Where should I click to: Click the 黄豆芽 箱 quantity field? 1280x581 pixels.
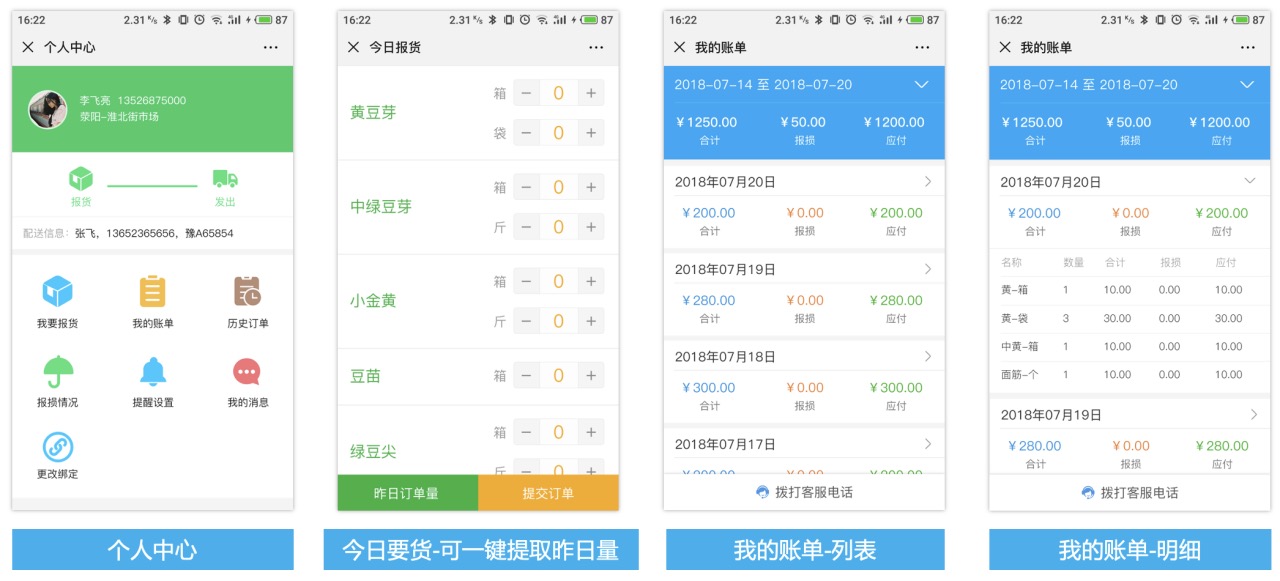[x=558, y=93]
